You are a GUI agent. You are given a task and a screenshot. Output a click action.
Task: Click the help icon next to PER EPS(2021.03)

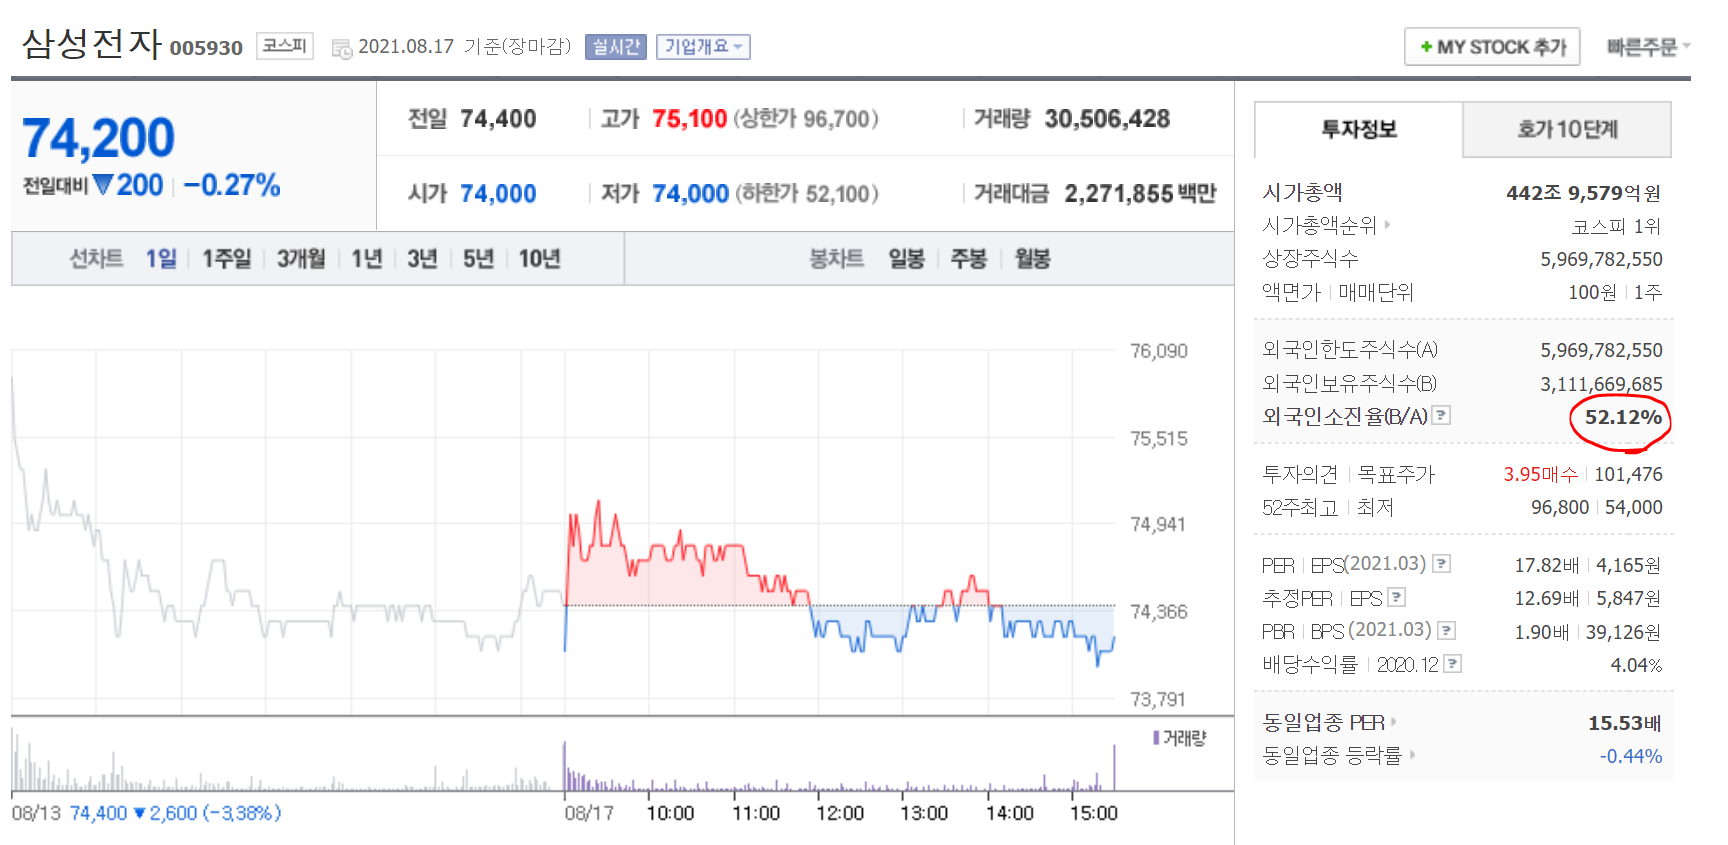[1441, 564]
